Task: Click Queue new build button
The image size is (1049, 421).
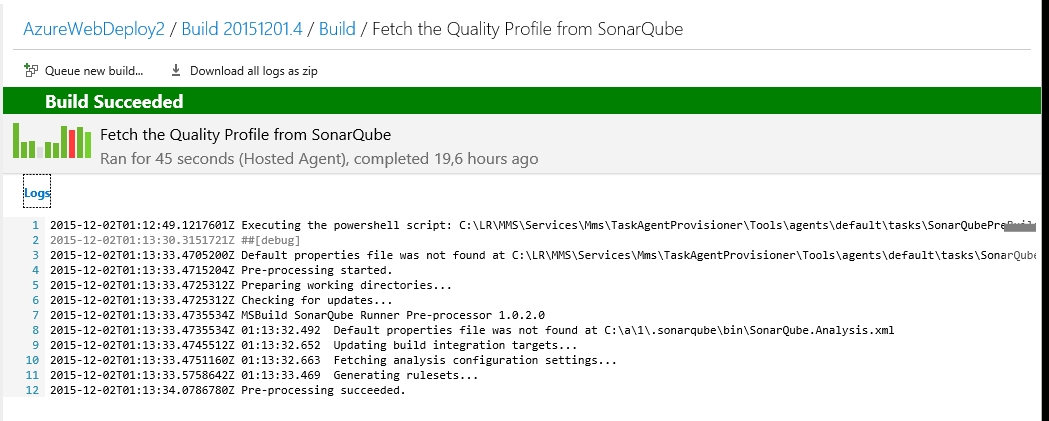Action: coord(84,70)
